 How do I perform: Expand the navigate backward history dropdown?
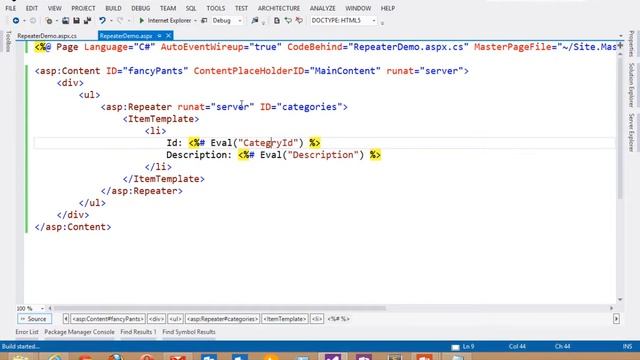(x=24, y=21)
